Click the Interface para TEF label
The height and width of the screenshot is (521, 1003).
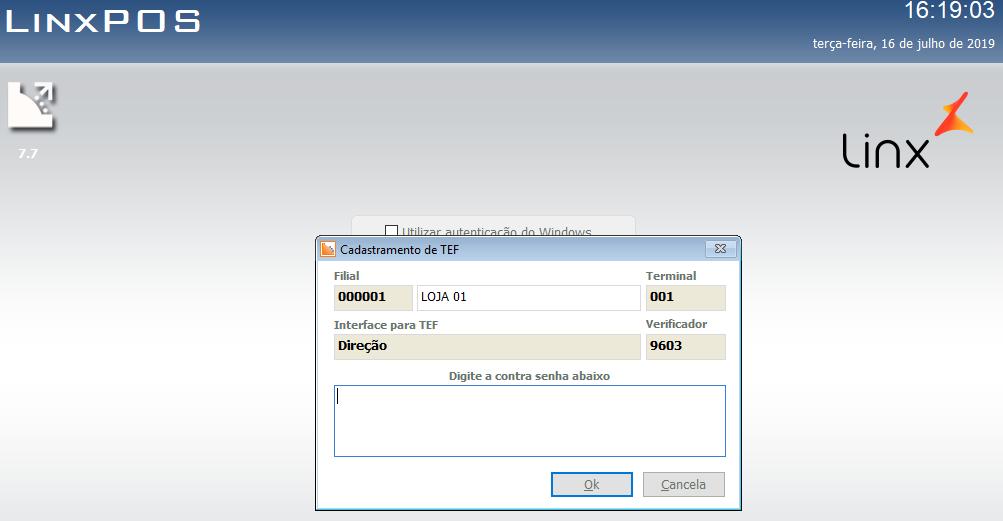click(386, 325)
